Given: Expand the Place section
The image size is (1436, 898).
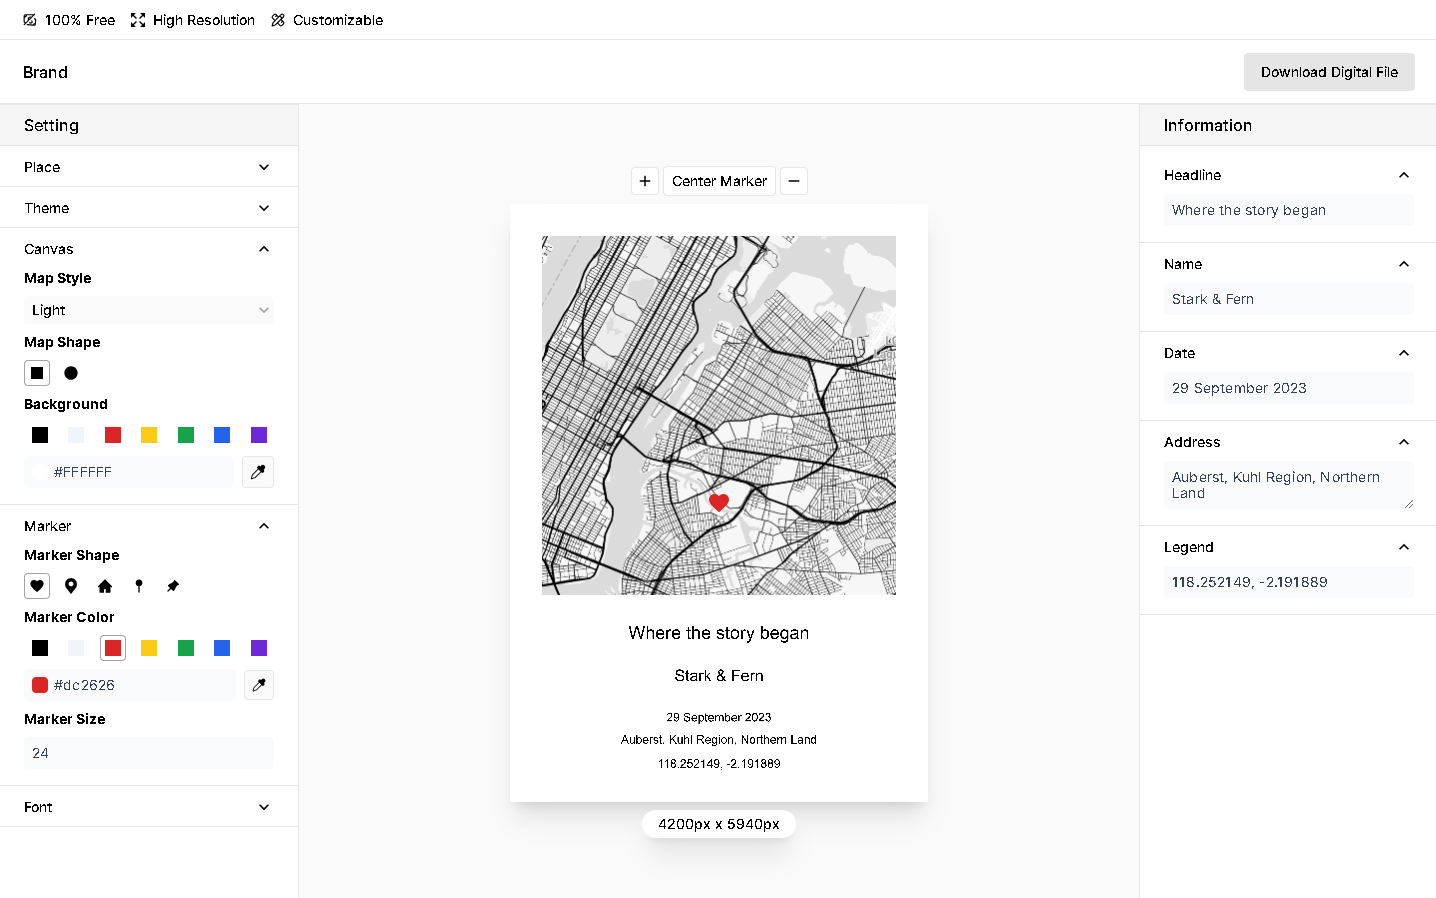Looking at the screenshot, I should (148, 167).
